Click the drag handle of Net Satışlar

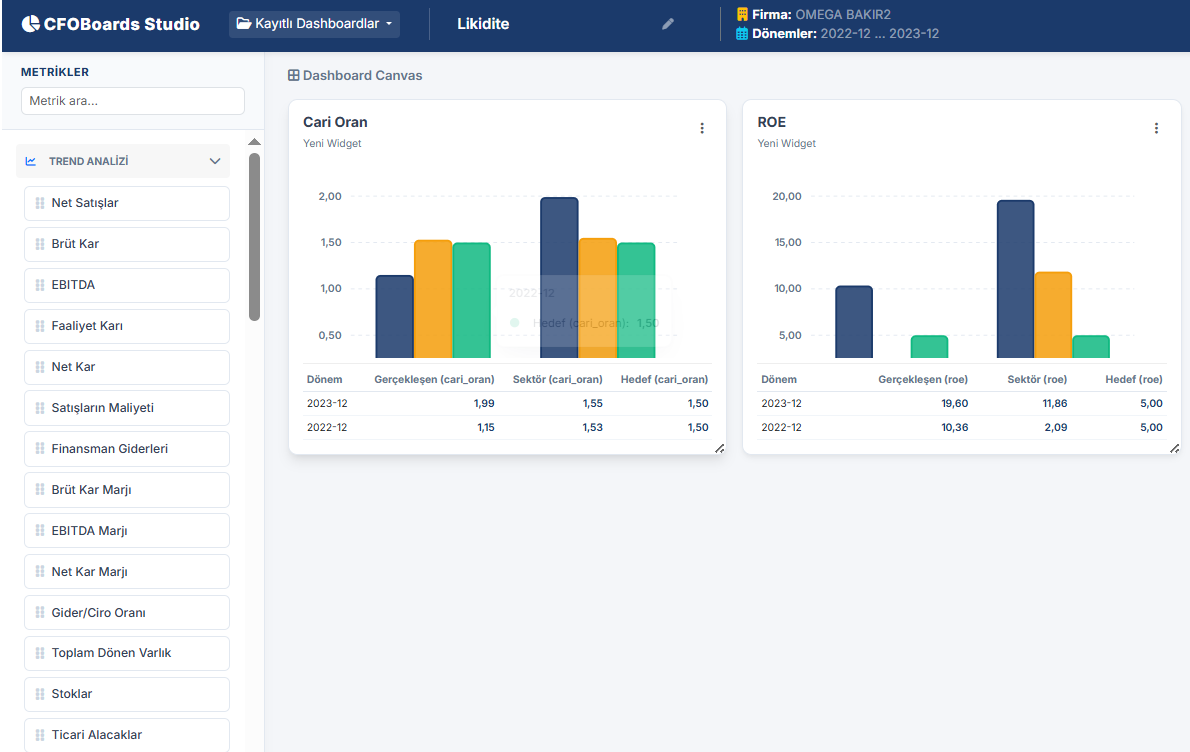pos(40,203)
